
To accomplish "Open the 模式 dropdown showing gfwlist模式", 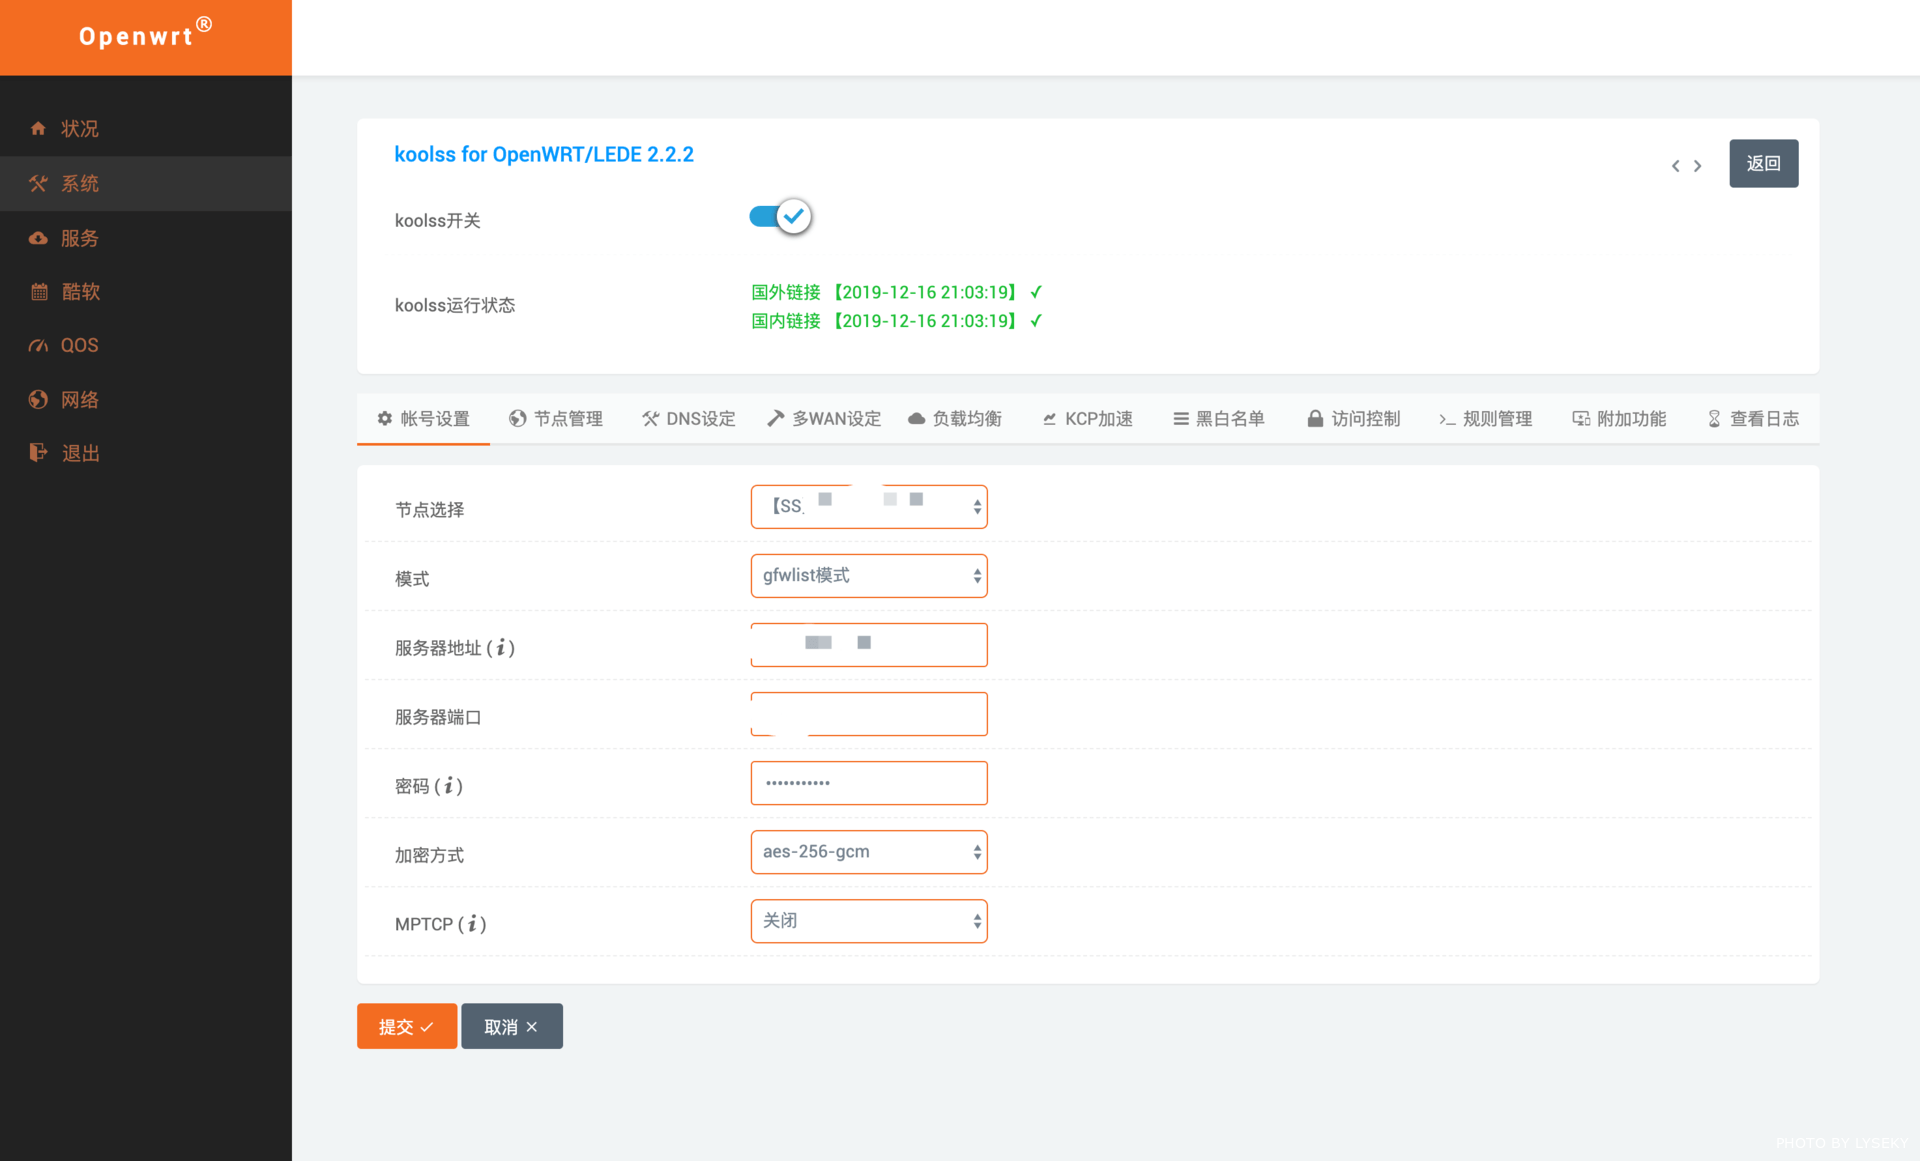I will (x=869, y=576).
